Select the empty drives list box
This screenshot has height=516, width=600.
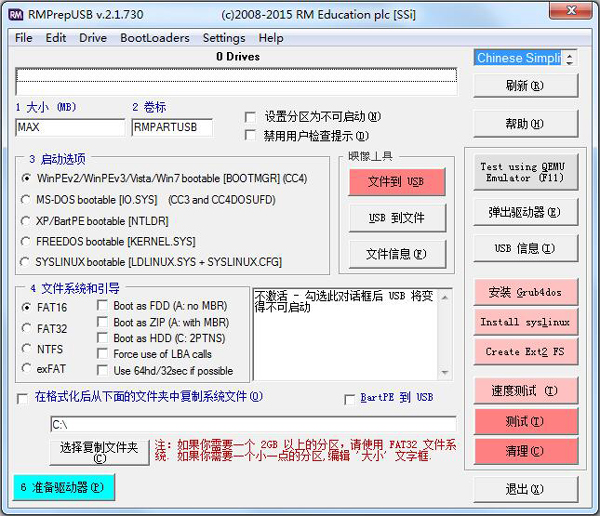pyautogui.click(x=236, y=82)
